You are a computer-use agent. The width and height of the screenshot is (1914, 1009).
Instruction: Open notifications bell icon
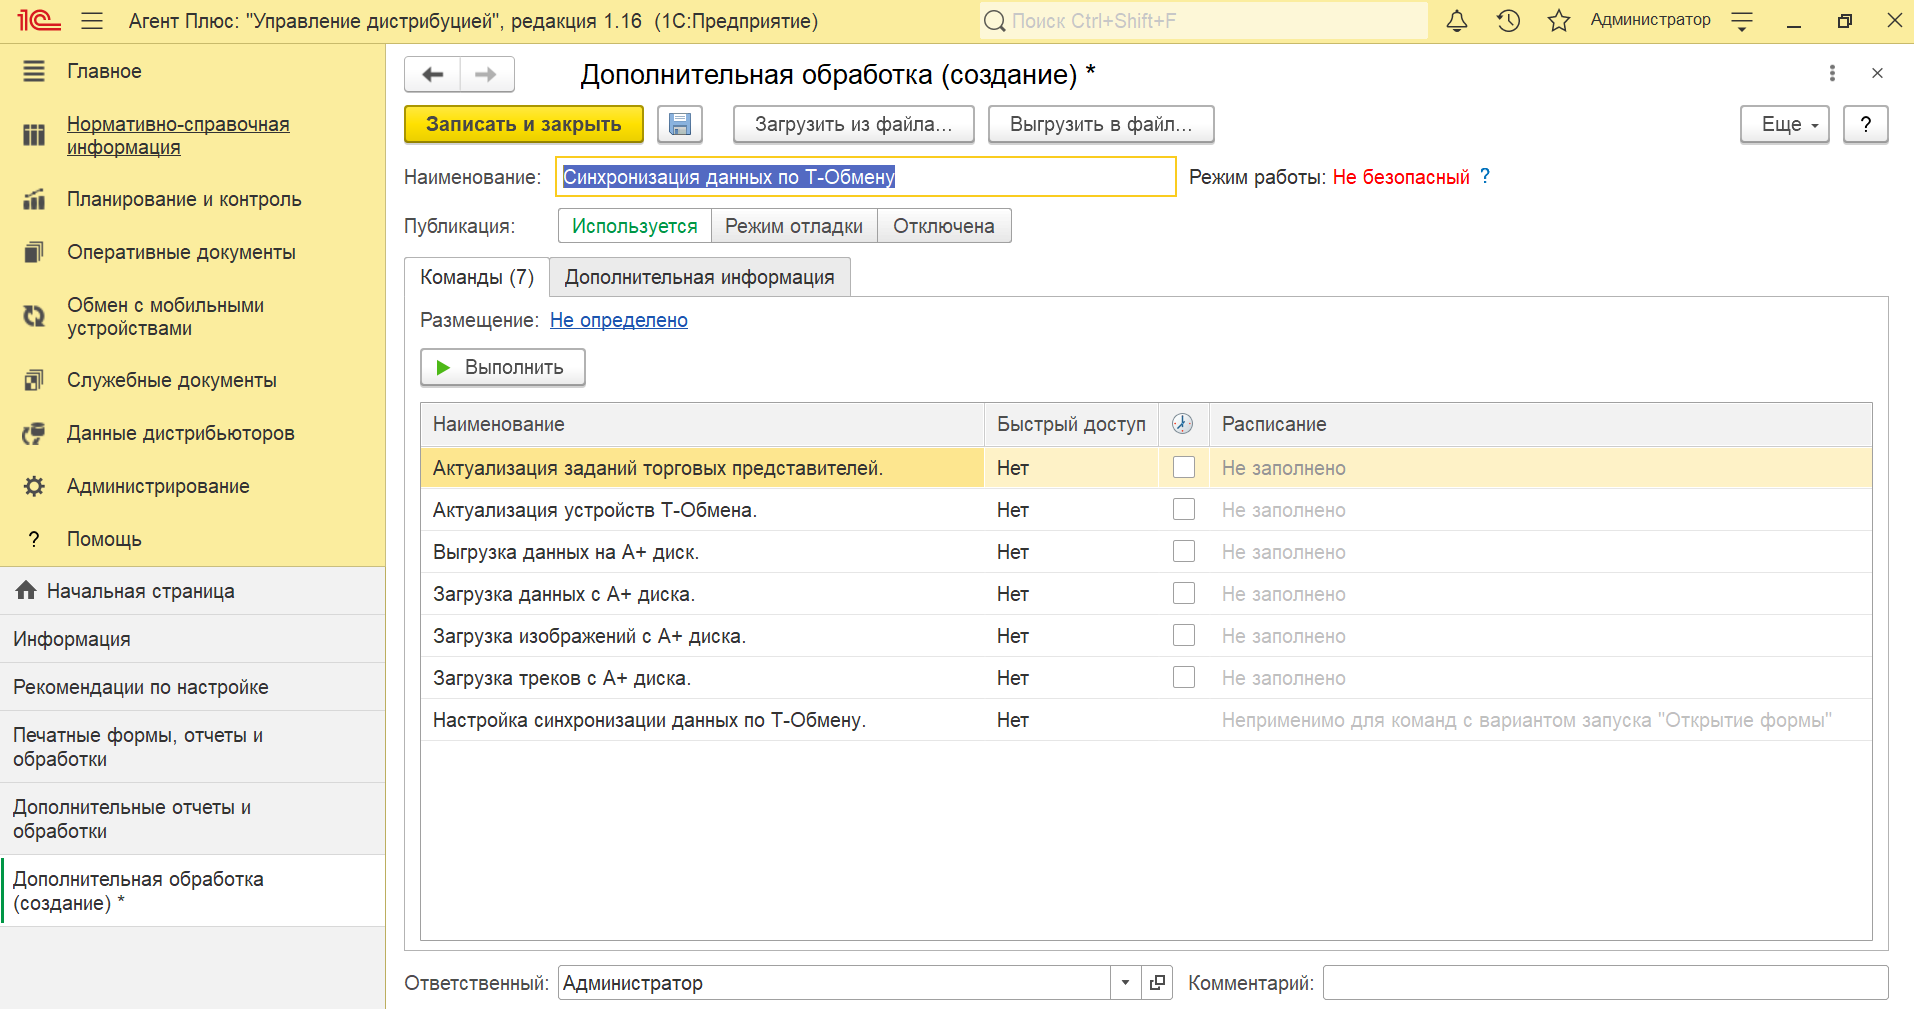[x=1457, y=20]
